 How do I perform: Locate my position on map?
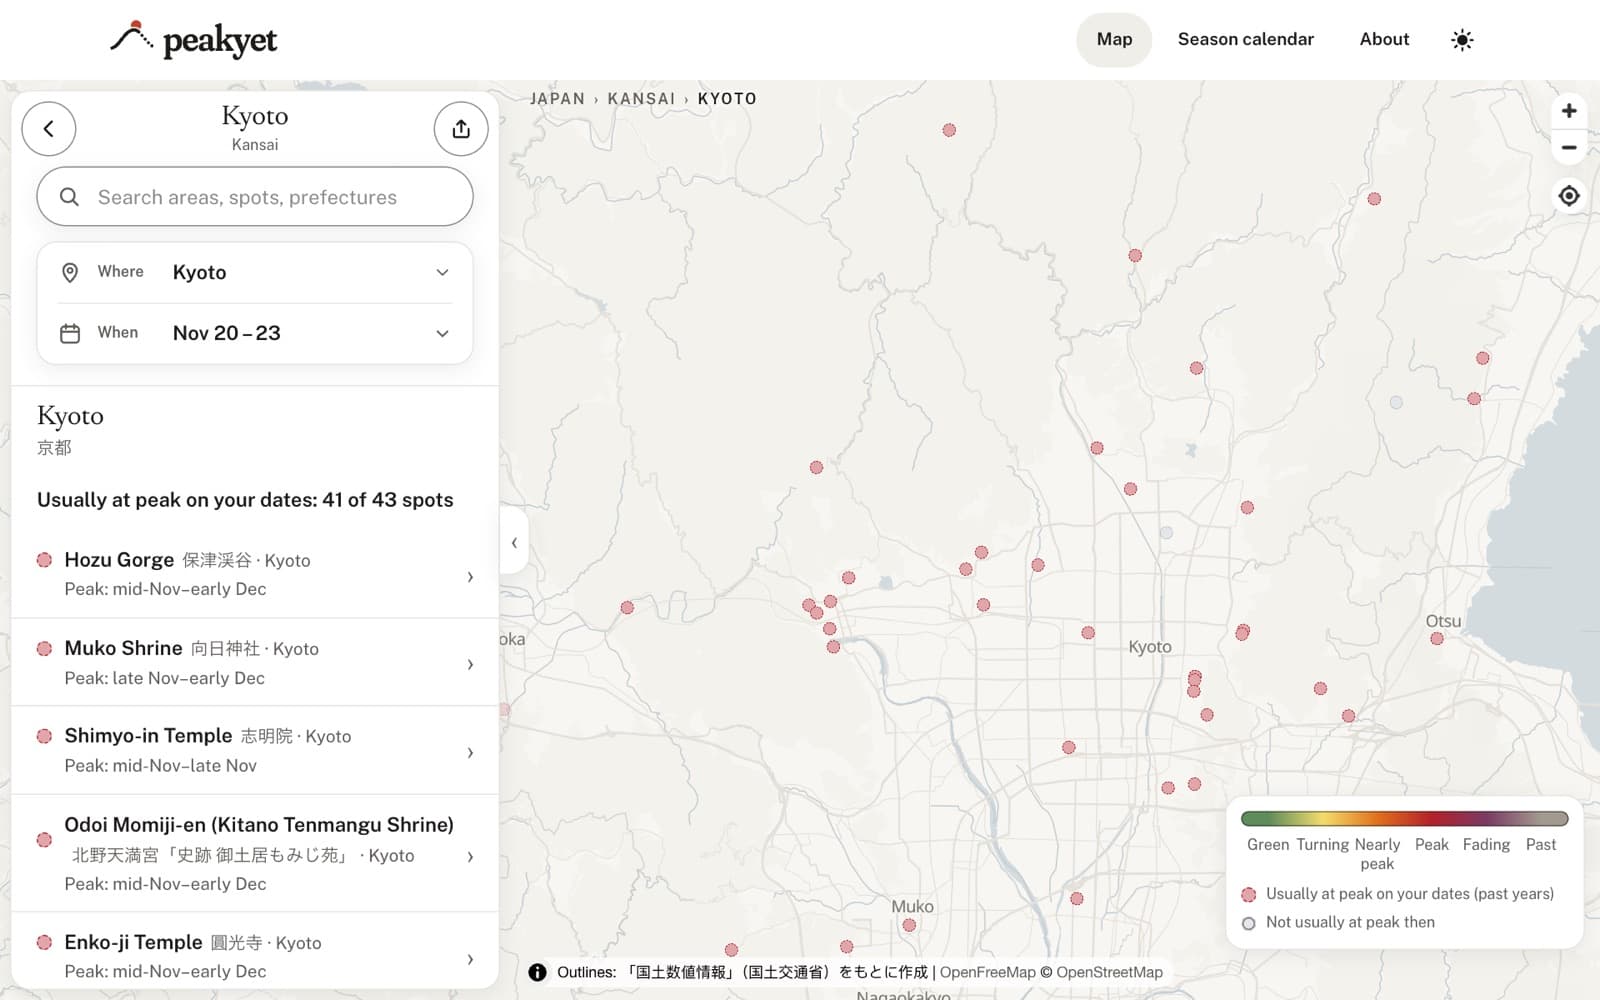click(1569, 196)
